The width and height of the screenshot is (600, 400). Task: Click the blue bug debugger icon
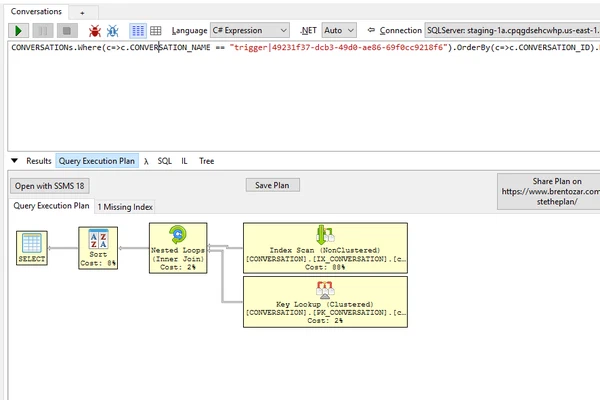[x=112, y=31]
